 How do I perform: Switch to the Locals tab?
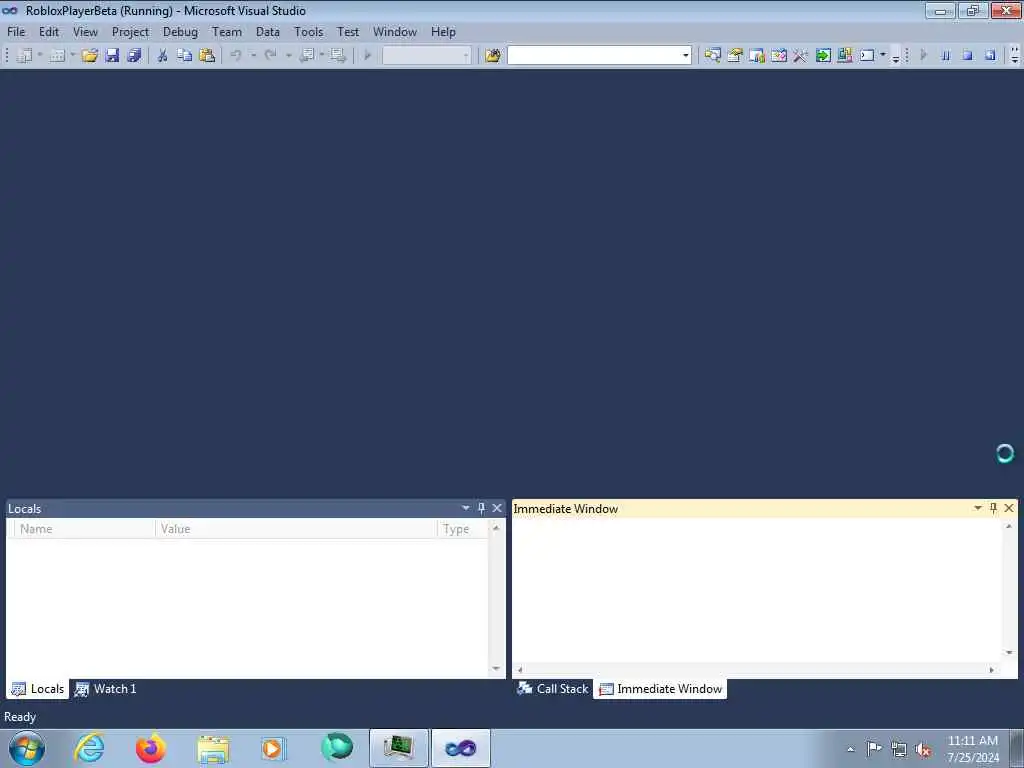coord(38,689)
